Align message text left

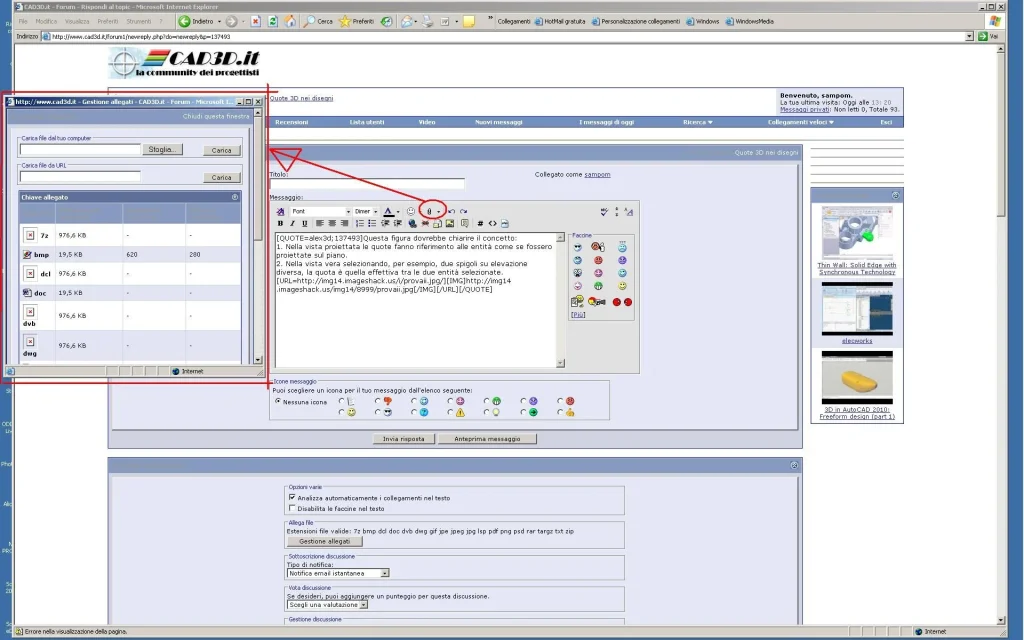pyautogui.click(x=320, y=223)
